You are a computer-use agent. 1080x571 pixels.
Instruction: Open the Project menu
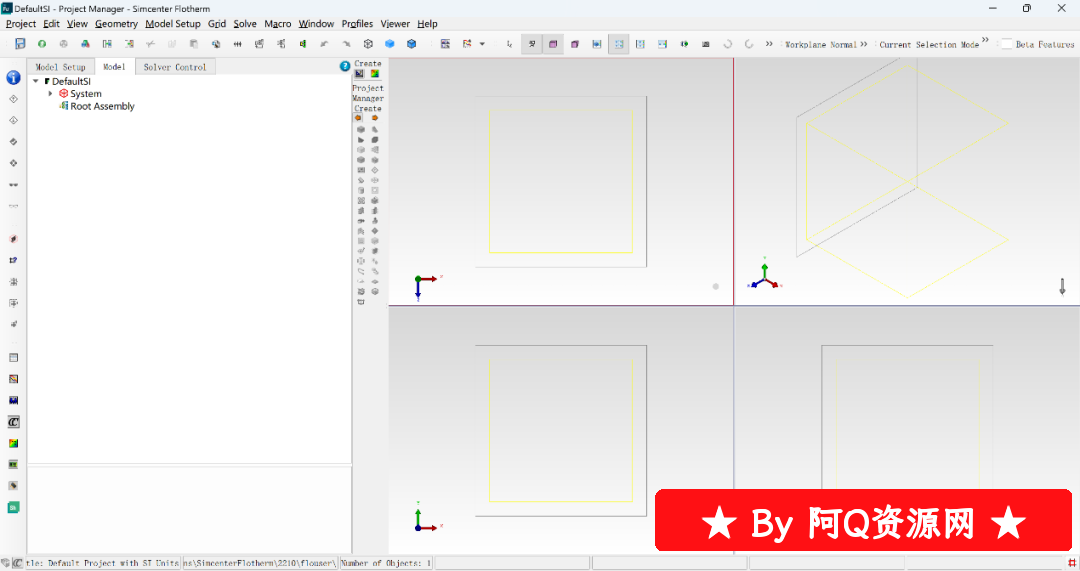click(x=21, y=23)
